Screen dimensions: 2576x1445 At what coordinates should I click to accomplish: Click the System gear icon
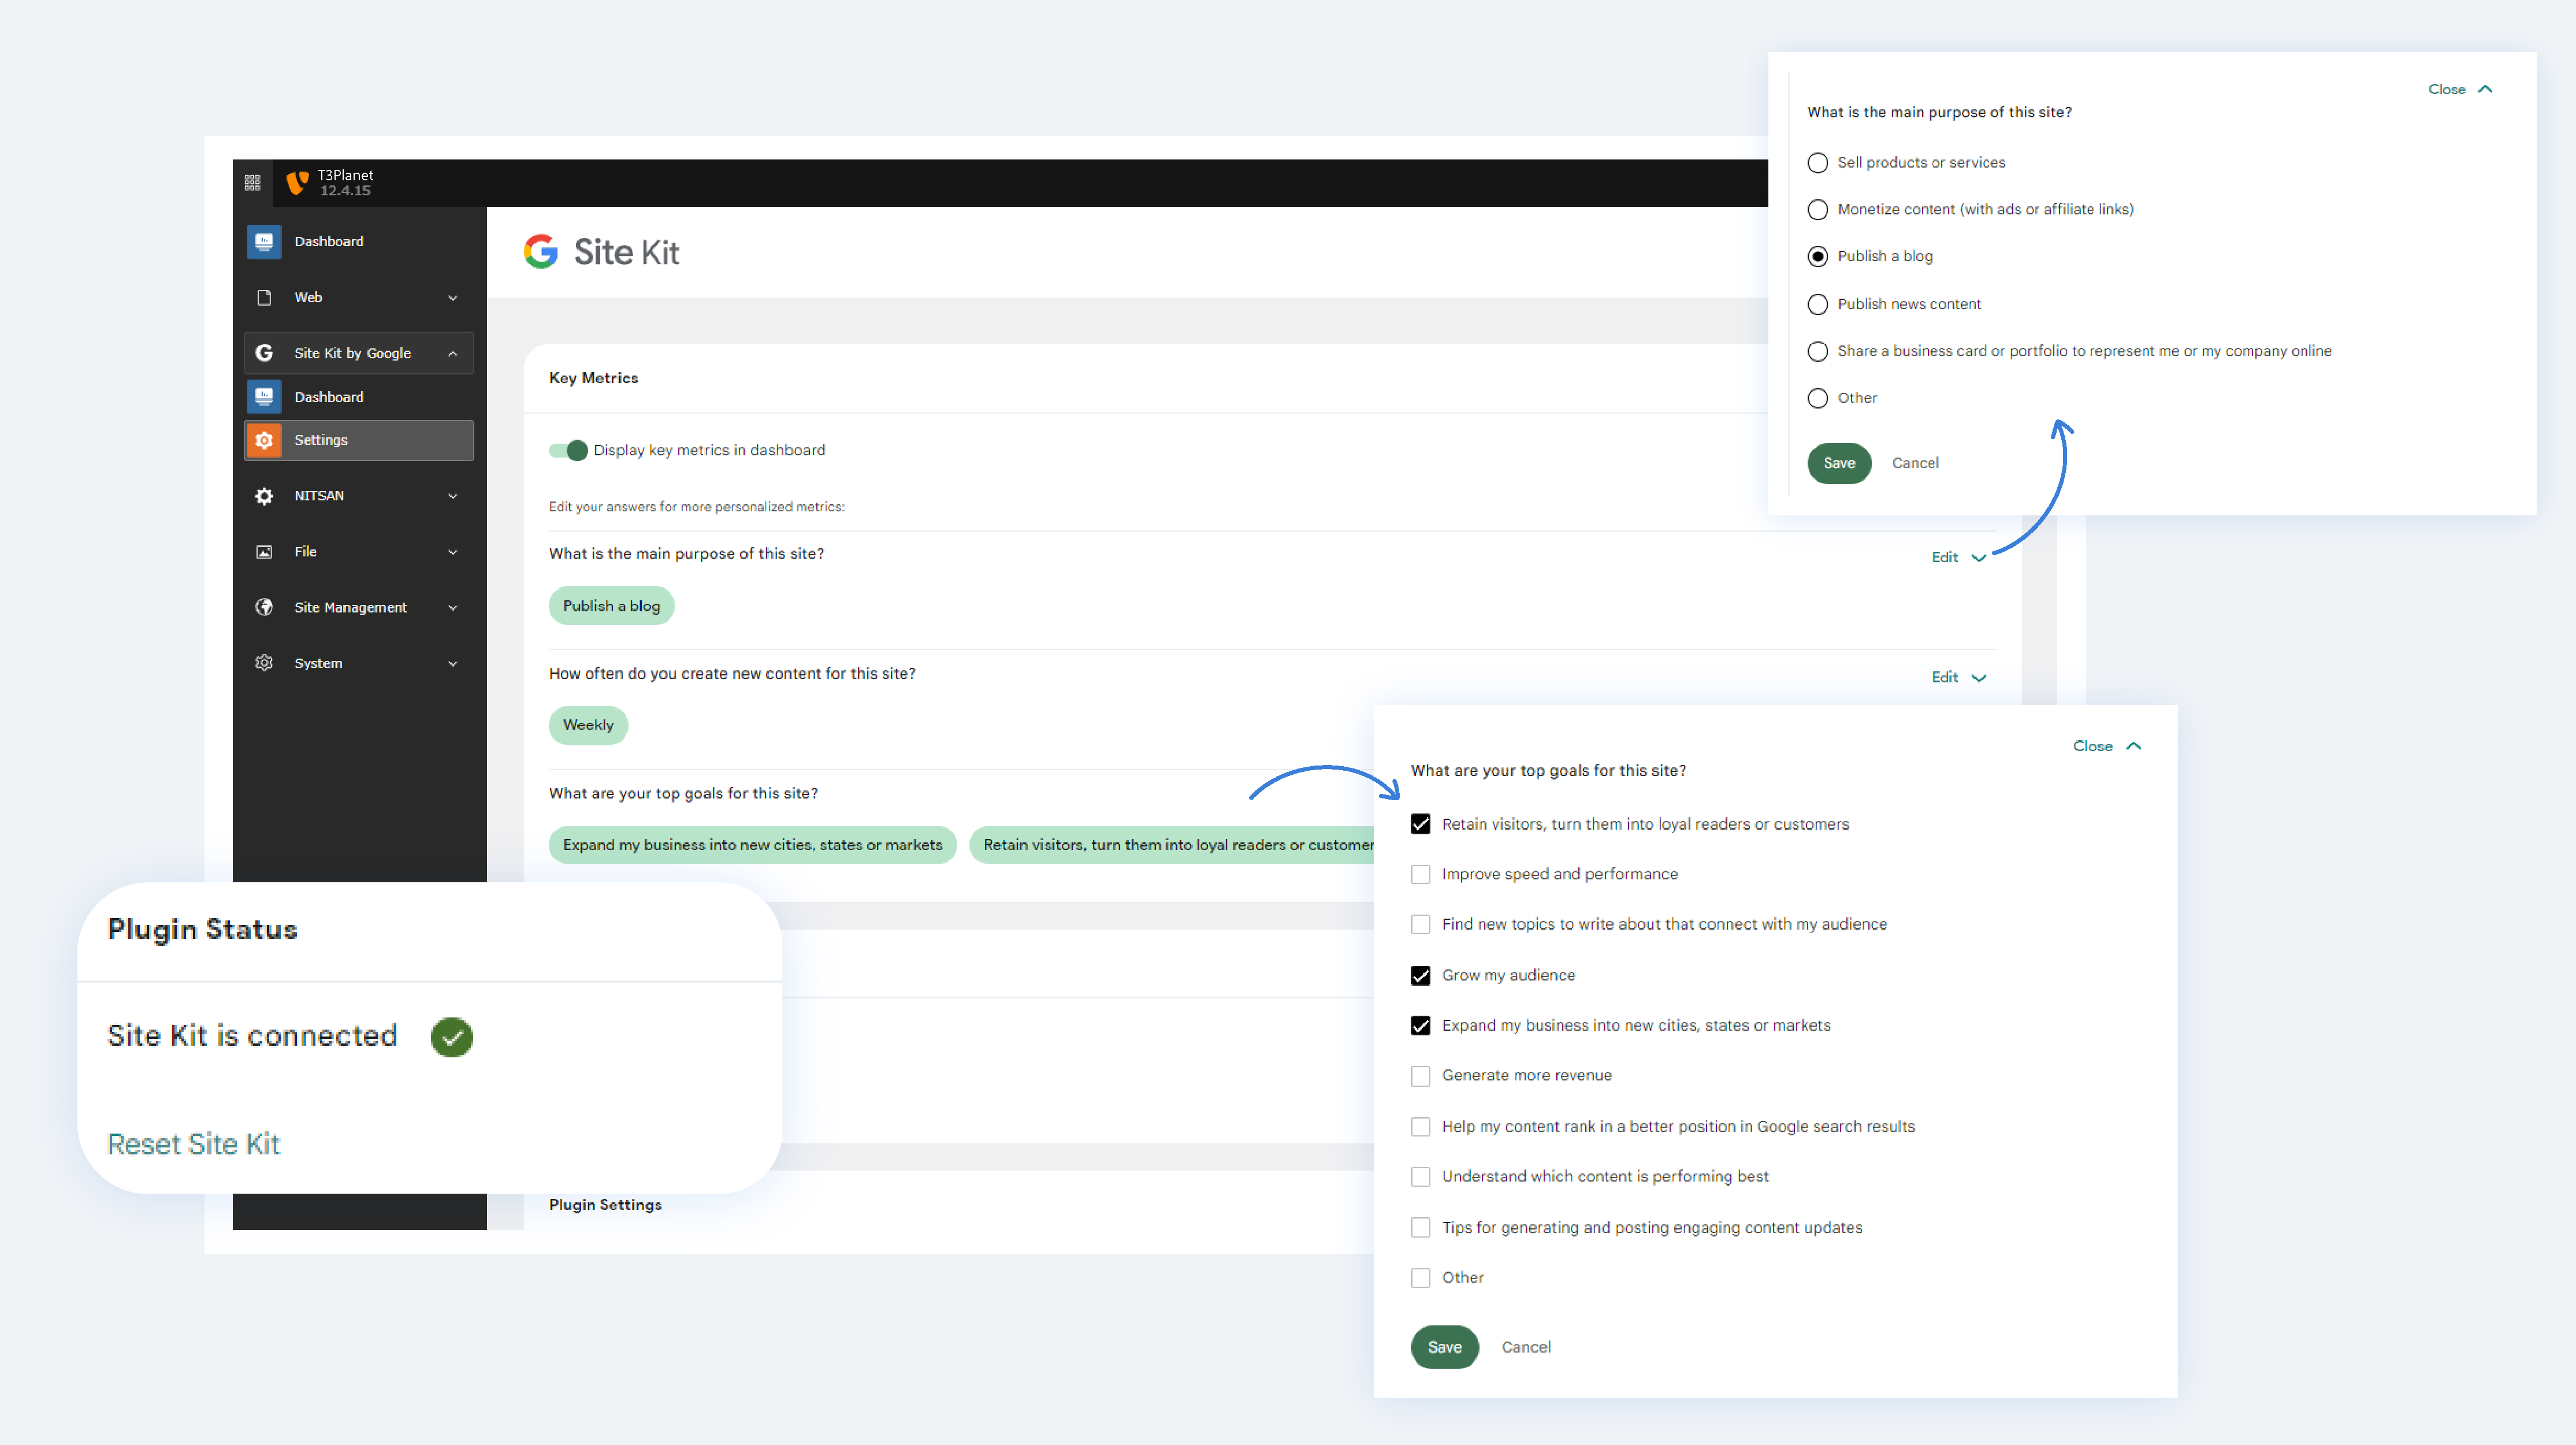click(264, 663)
